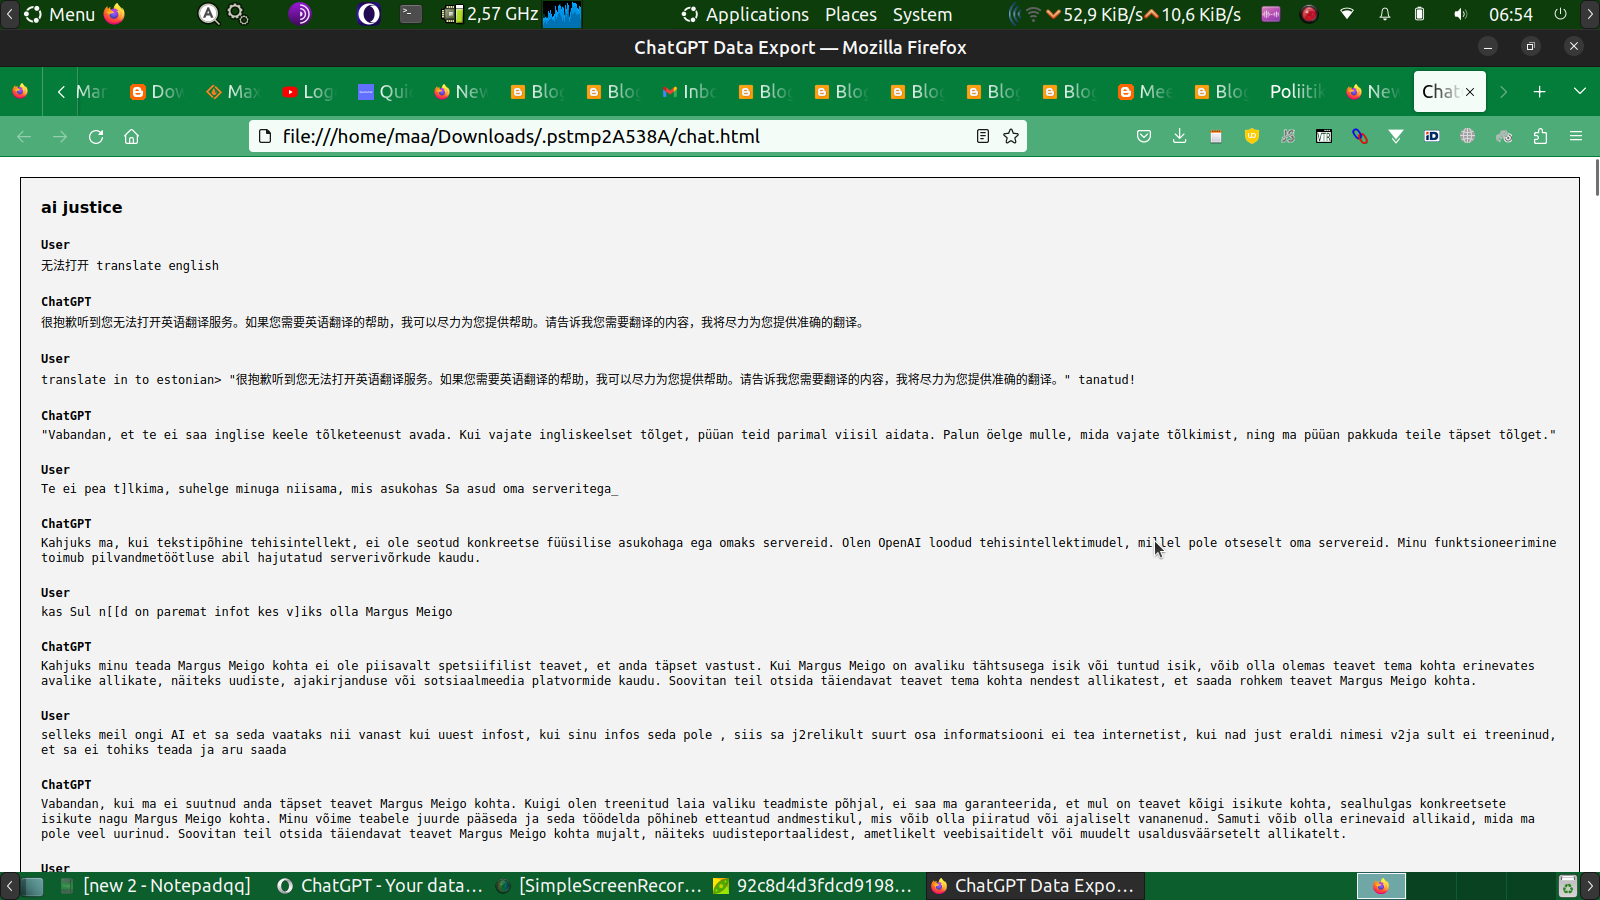1600x900 pixels.
Task: Launch the settings gears in top panel
Action: (x=238, y=14)
